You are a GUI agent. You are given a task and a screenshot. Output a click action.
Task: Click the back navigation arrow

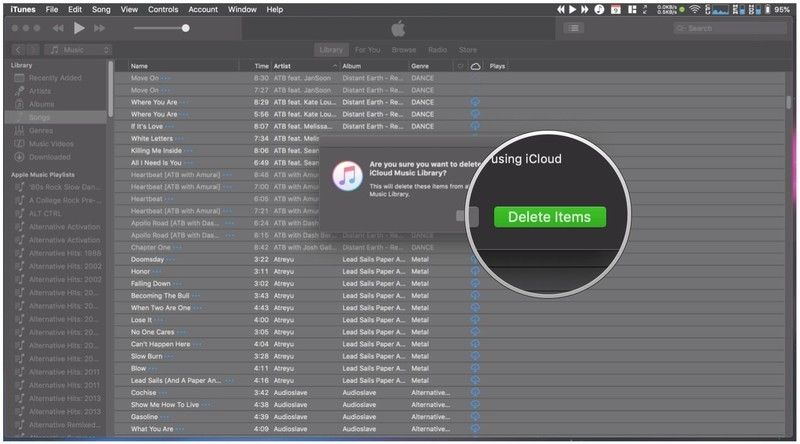19,49
